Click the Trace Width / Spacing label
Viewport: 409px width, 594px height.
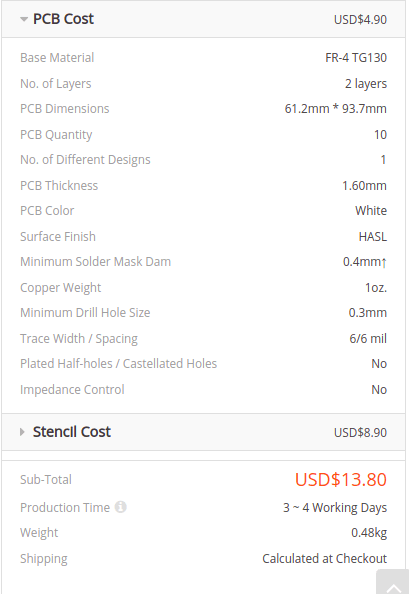pos(79,339)
